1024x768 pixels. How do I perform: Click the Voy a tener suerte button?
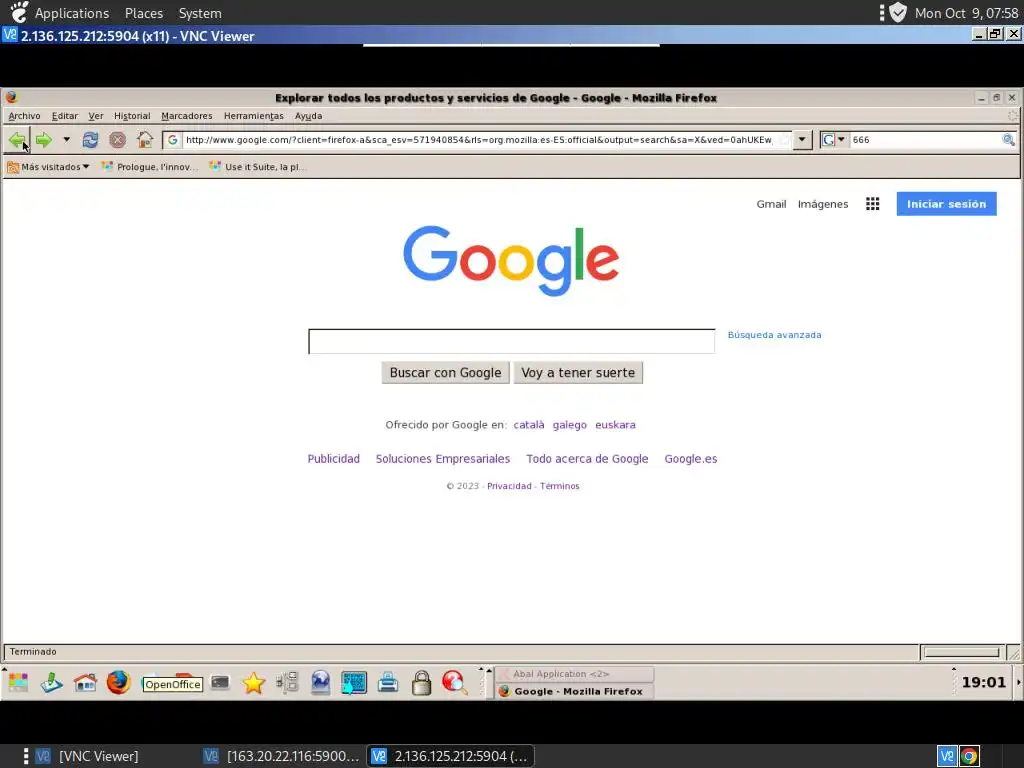point(578,373)
